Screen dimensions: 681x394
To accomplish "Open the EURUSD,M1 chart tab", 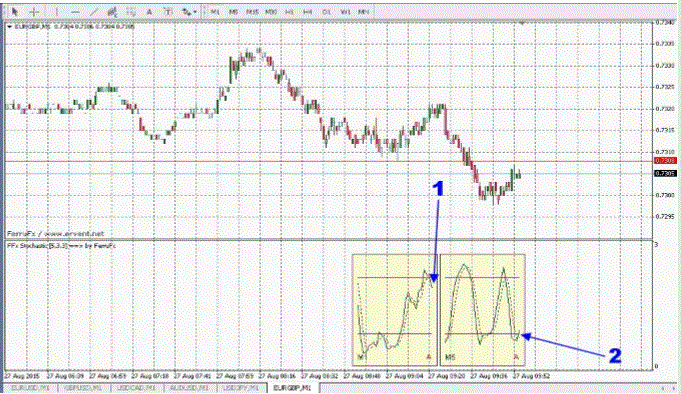I will click(30, 387).
